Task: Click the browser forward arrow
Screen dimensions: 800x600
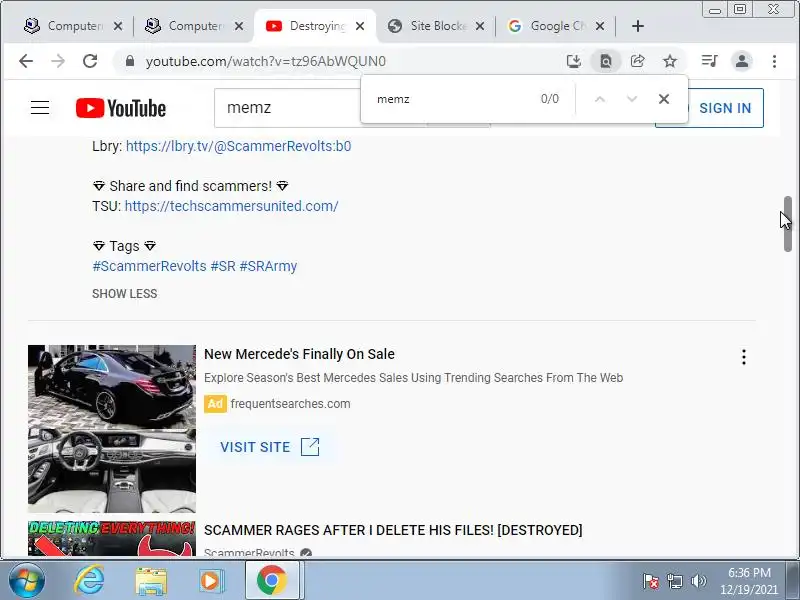Action: (x=58, y=61)
